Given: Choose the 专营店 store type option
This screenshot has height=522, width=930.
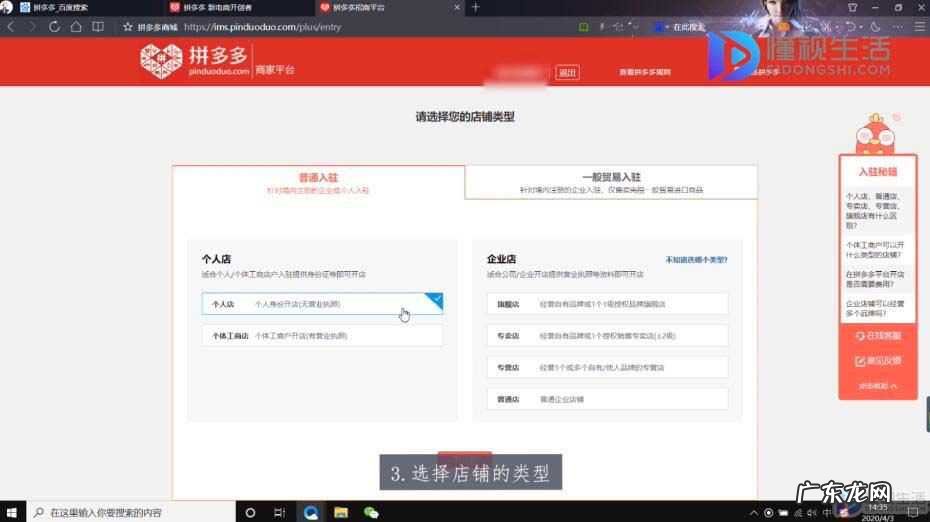Looking at the screenshot, I should 607,367.
